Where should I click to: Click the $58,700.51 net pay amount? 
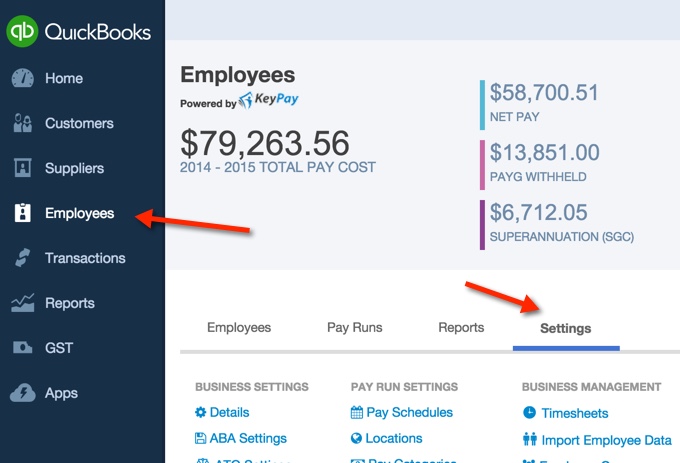pyautogui.click(x=544, y=92)
